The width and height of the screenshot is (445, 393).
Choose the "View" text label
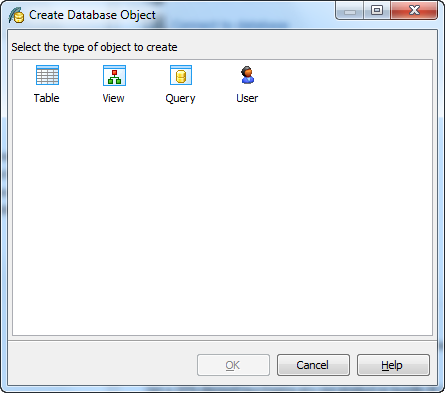(x=113, y=98)
